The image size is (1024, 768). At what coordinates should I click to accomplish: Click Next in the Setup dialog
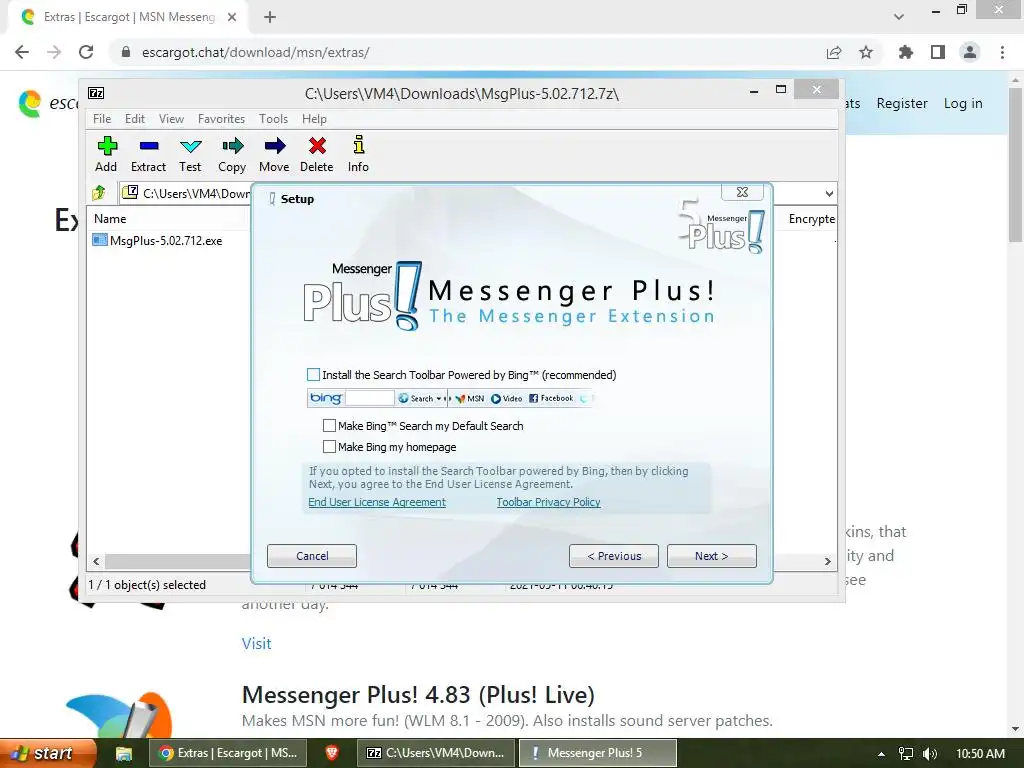[712, 556]
